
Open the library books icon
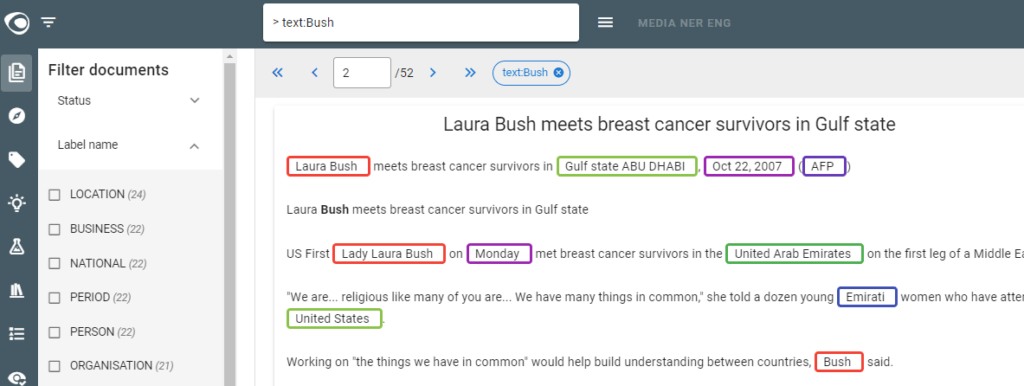coord(17,291)
